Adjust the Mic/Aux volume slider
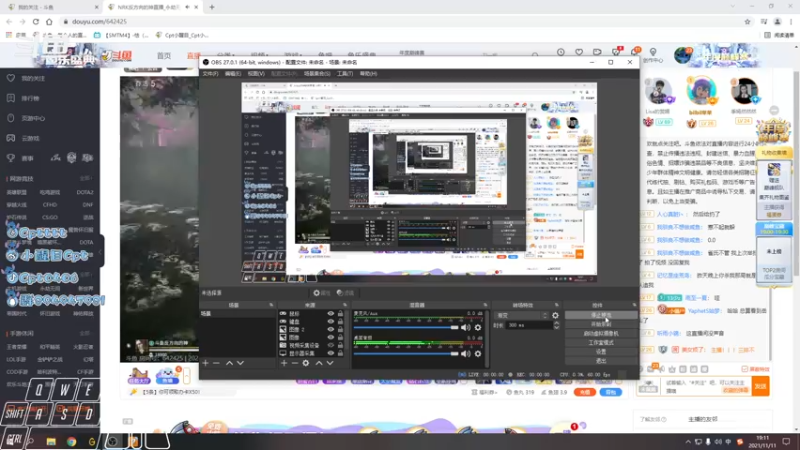Viewport: 800px width, 450px height. click(x=406, y=328)
